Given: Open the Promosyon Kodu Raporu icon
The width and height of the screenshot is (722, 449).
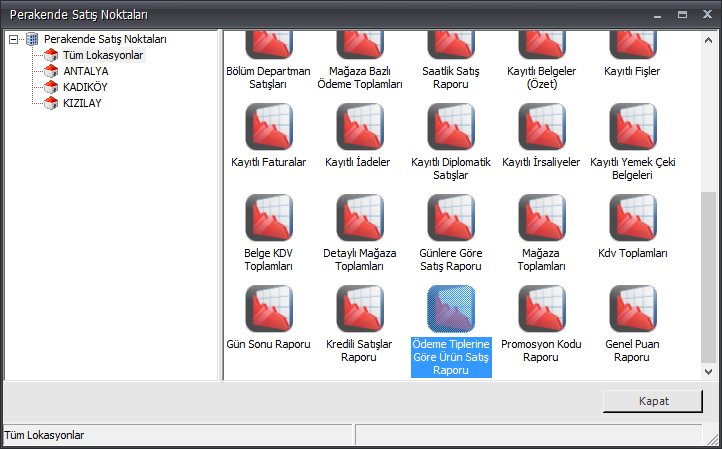Looking at the screenshot, I should pos(542,309).
